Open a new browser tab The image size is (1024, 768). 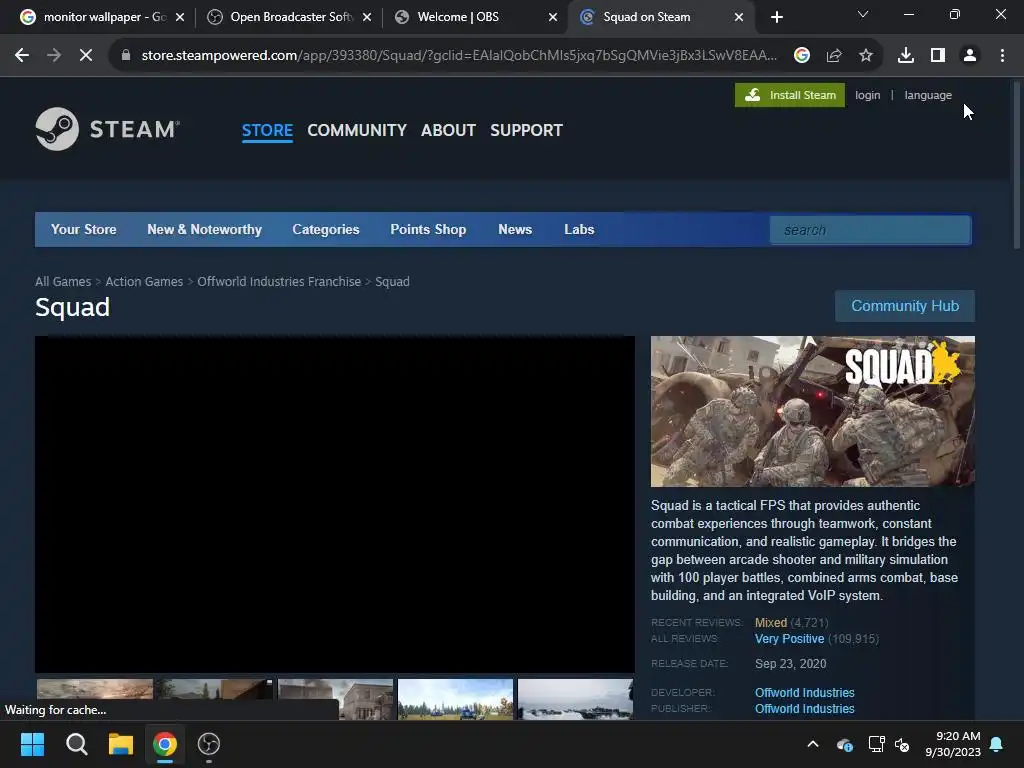click(x=776, y=17)
